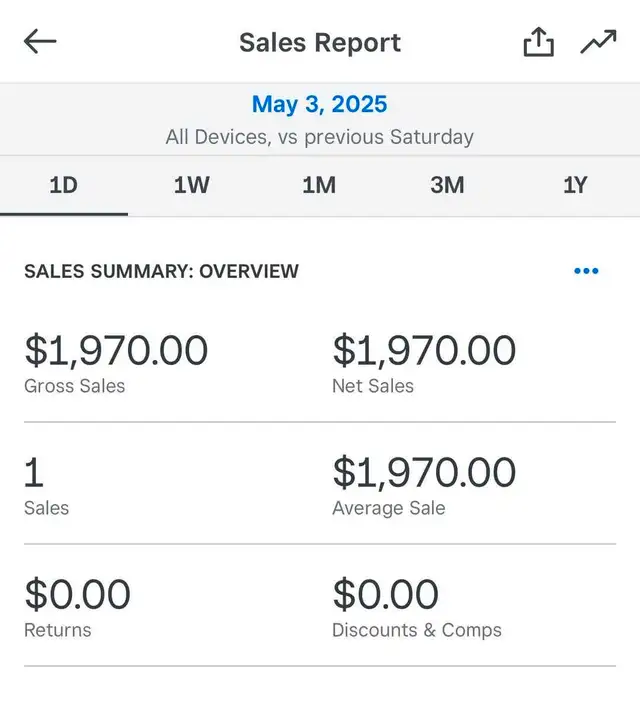The width and height of the screenshot is (640, 701).
Task: Tap the Gross Sales $1,970.00 figure
Action: 116,350
